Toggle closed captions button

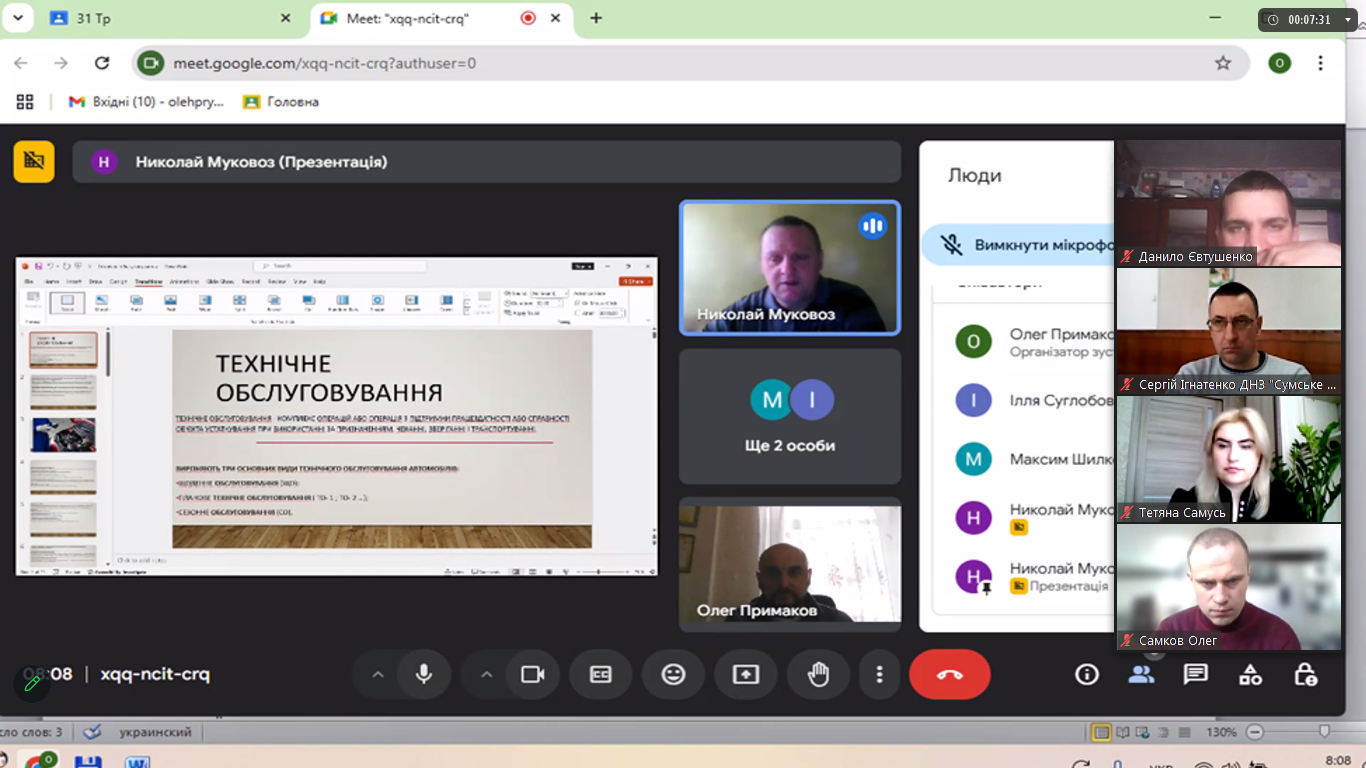tap(600, 674)
